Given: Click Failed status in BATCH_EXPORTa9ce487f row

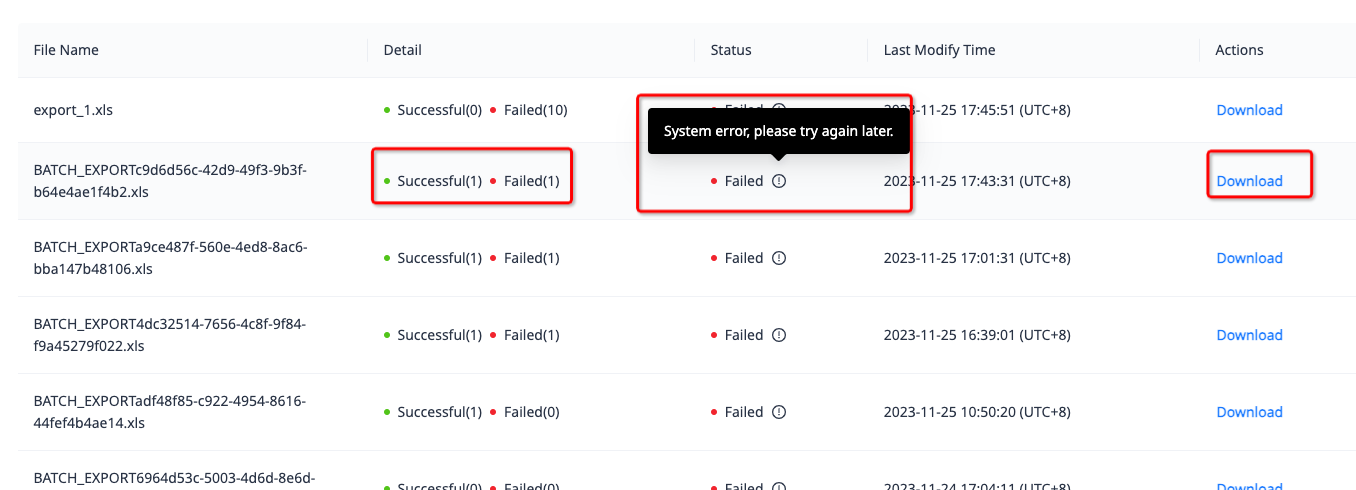Looking at the screenshot, I should pos(743,258).
